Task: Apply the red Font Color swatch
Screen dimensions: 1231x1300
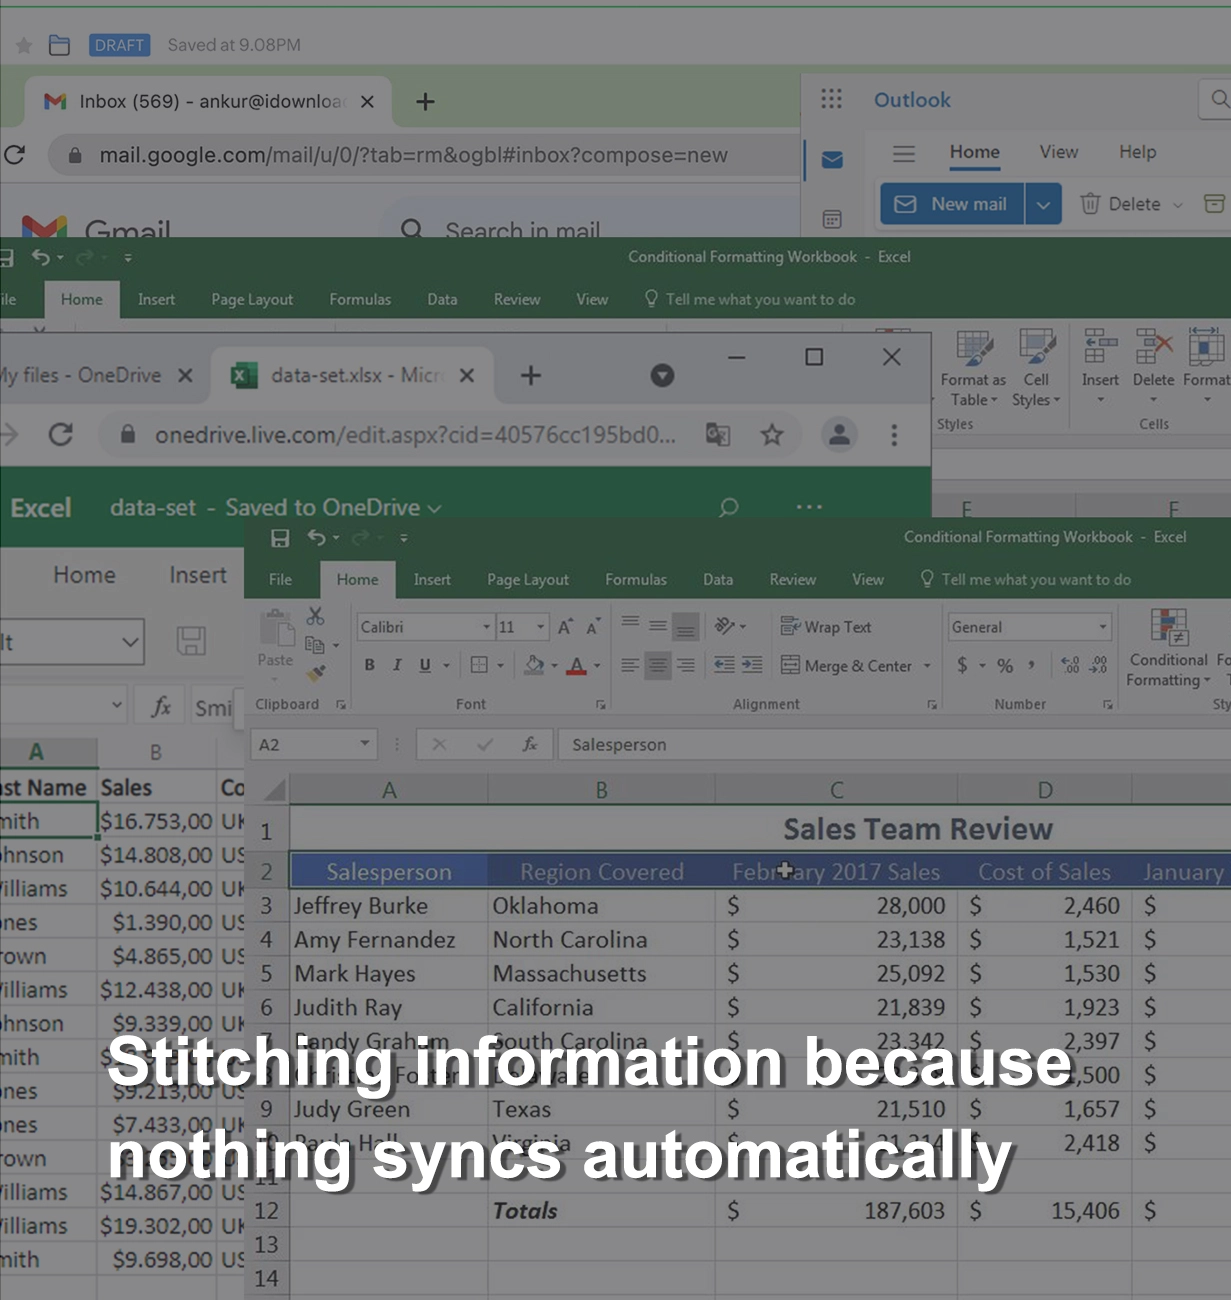Action: point(577,666)
